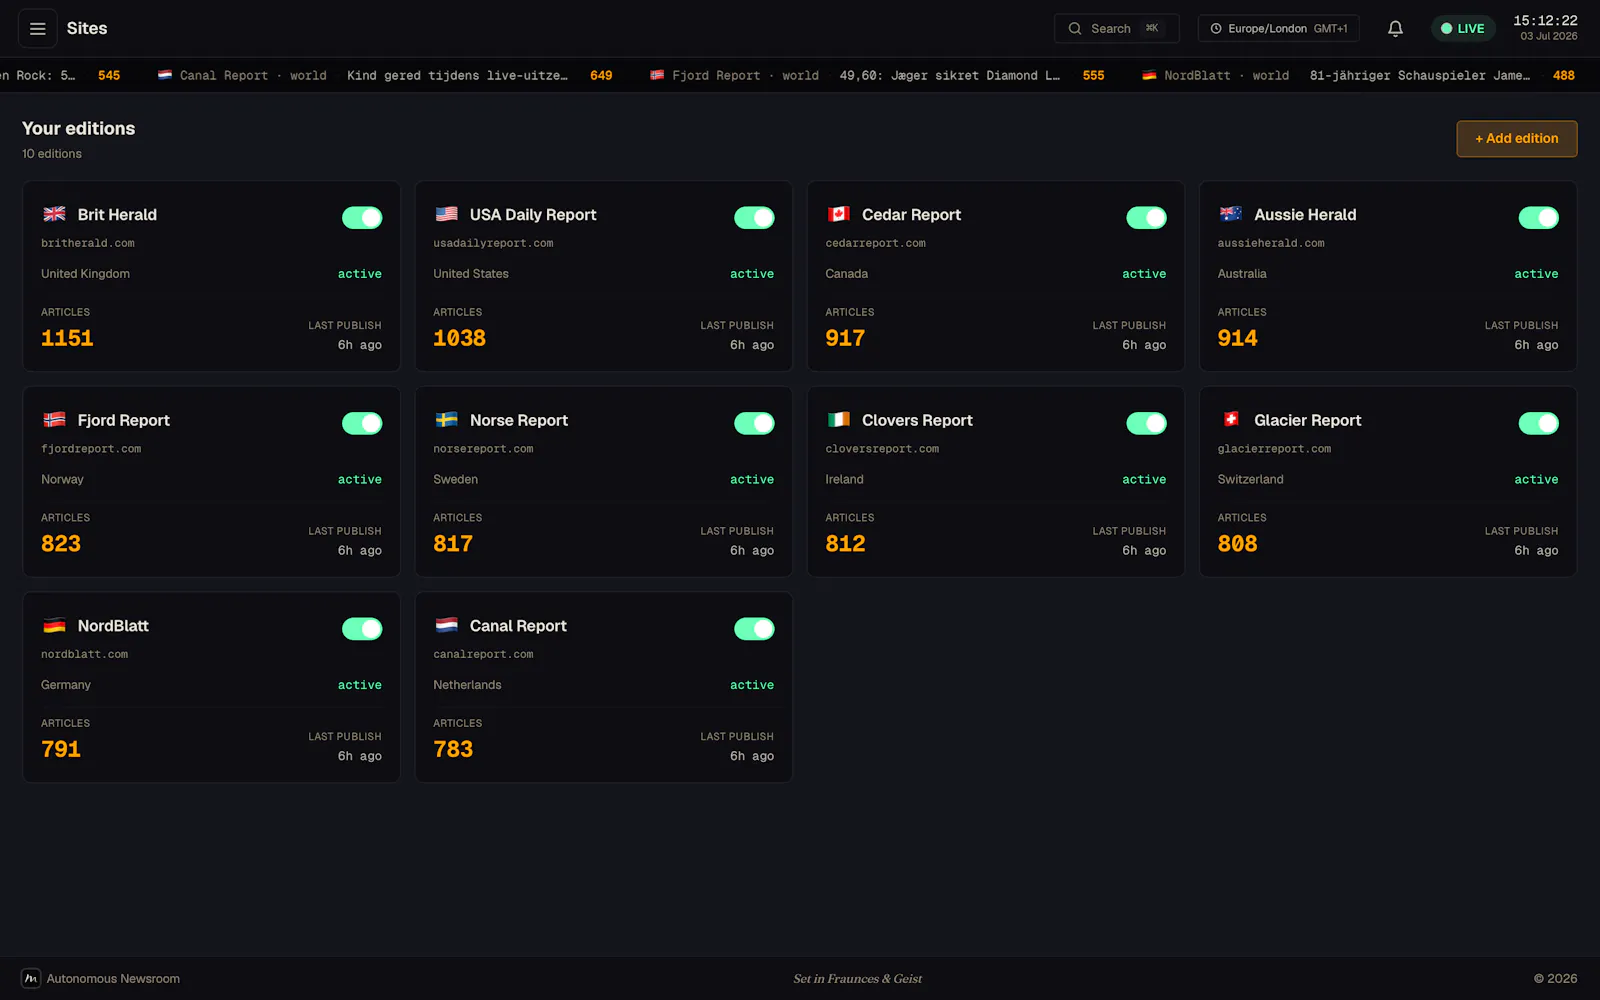The height and width of the screenshot is (1000, 1600).
Task: Click the aussieherald.com domain text
Action: (x=1270, y=243)
